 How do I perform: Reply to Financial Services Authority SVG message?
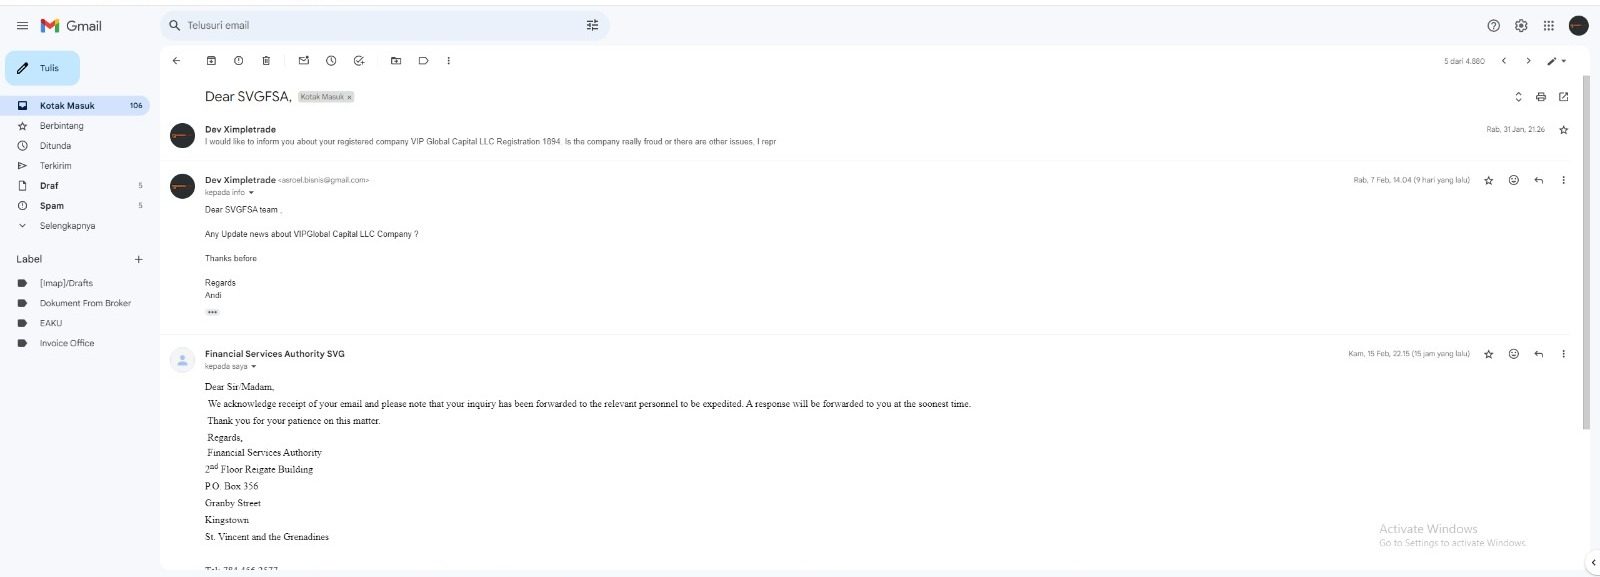click(1539, 354)
